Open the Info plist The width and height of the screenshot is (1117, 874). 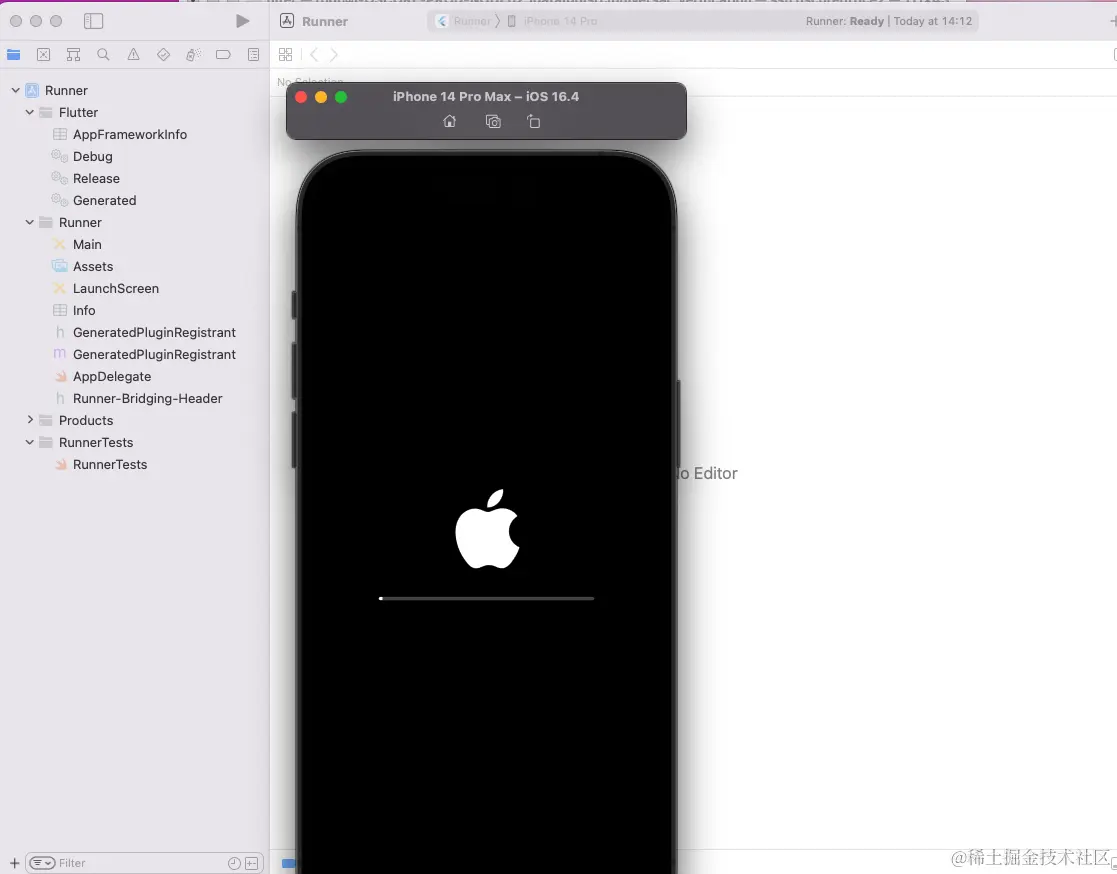click(x=83, y=311)
